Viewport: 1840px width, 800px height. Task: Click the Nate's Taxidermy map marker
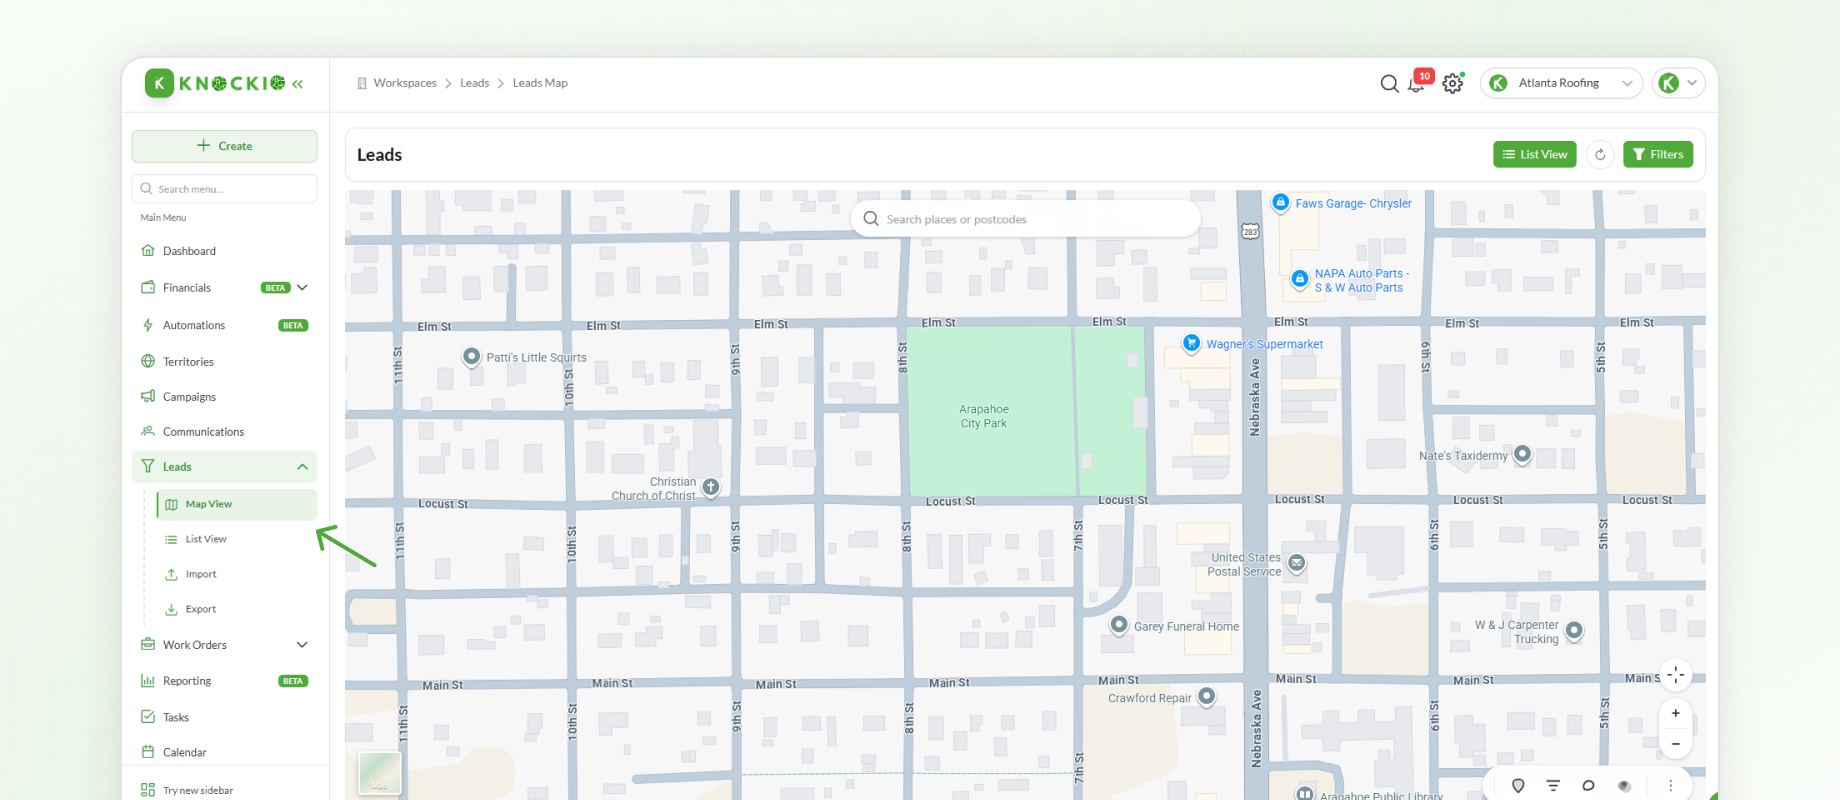coord(1522,454)
